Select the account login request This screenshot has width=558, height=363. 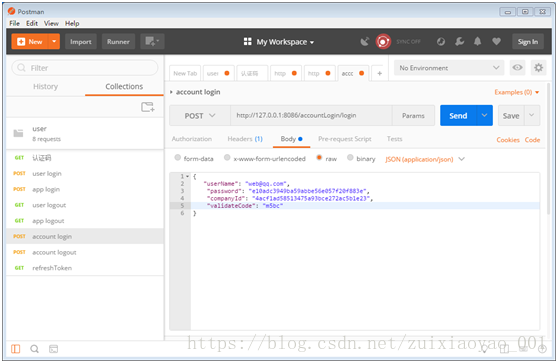(x=85, y=236)
